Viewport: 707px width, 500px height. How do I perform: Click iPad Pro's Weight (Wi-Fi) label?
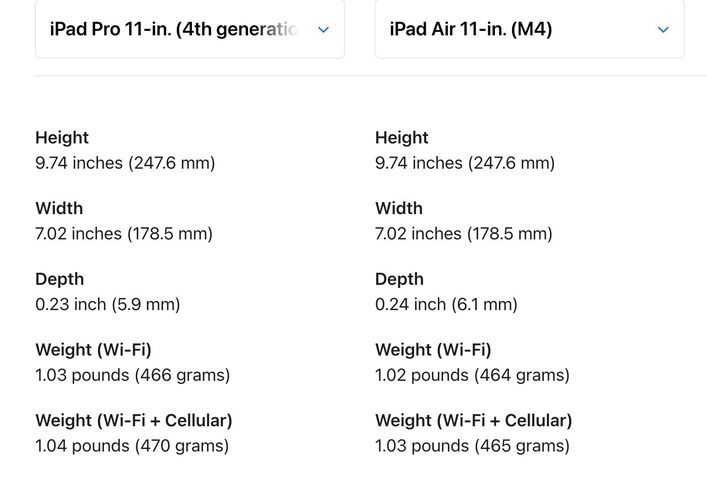[93, 350]
